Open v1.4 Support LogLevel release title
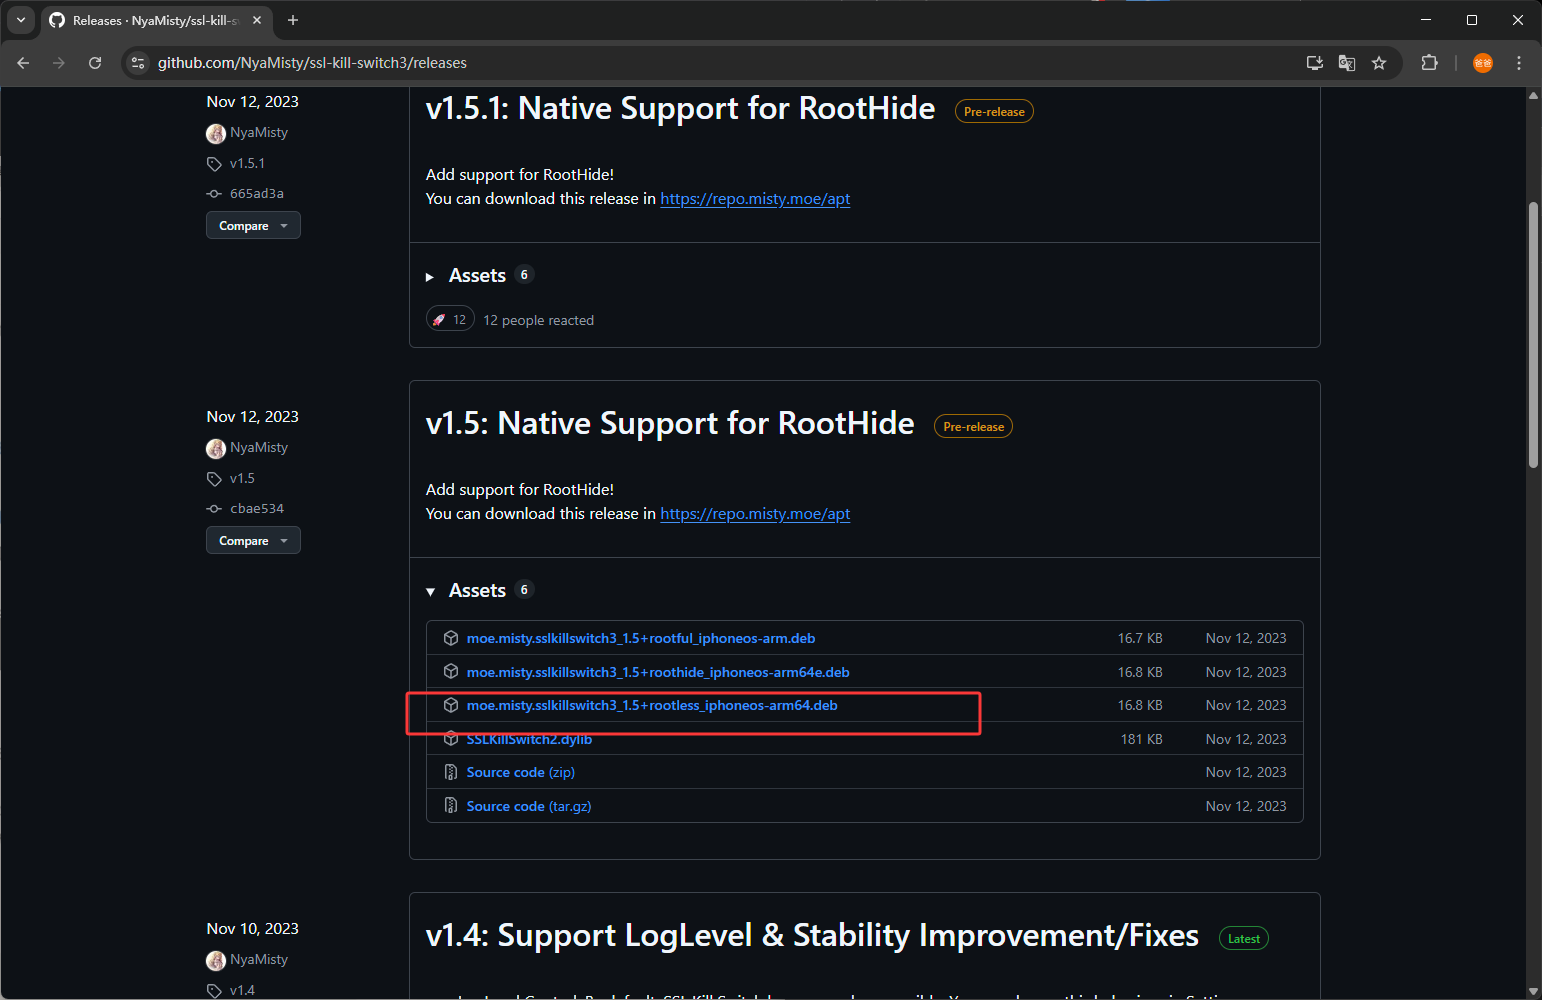The height and width of the screenshot is (1000, 1542). (812, 935)
